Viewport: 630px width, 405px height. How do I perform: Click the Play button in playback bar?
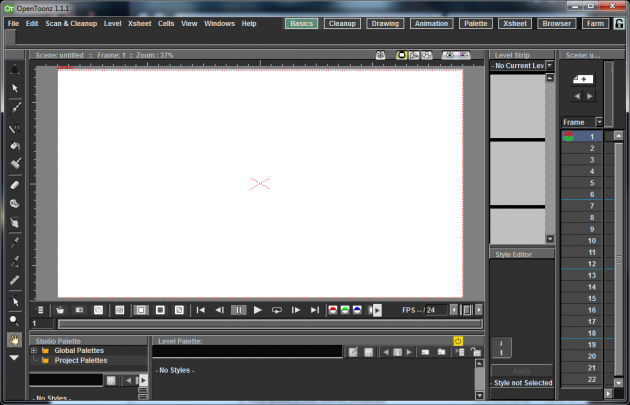click(x=258, y=310)
